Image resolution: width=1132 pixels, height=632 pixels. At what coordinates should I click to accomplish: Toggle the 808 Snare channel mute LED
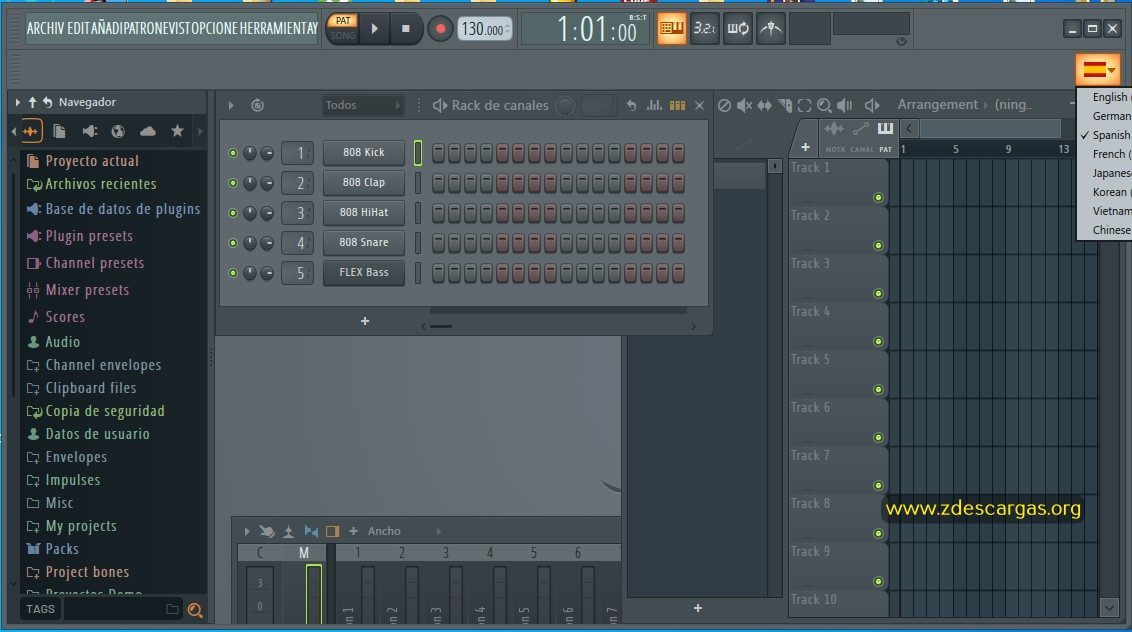(232, 243)
